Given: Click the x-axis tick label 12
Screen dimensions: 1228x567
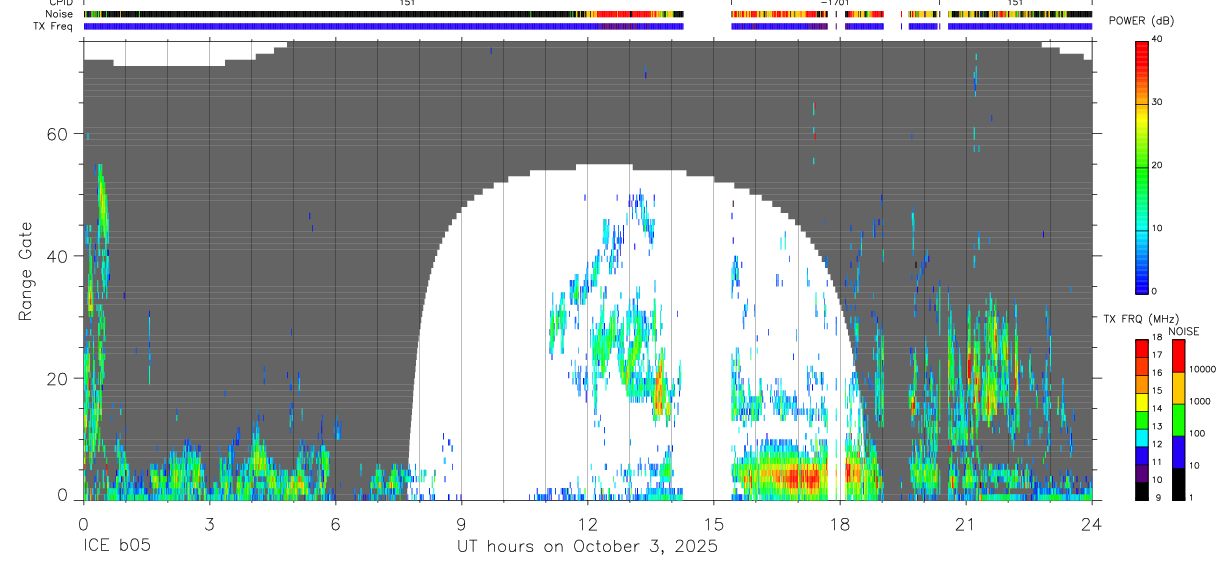Looking at the screenshot, I should point(588,523).
